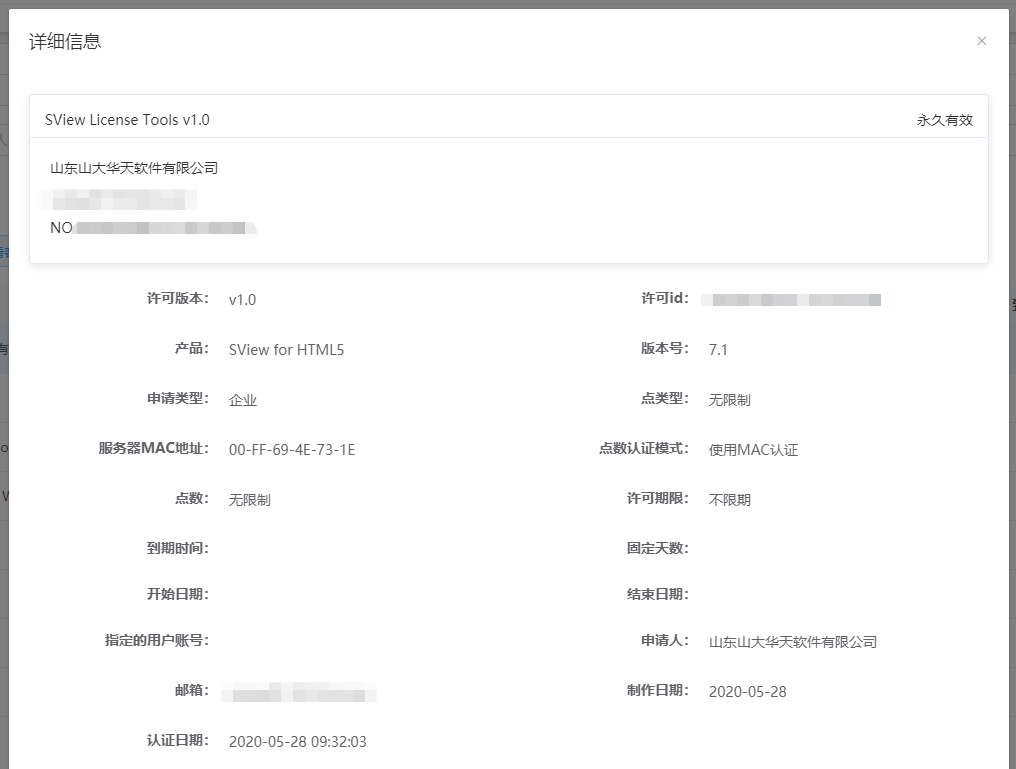Select the 到期时间 label
This screenshot has width=1016, height=769.
coord(178,548)
